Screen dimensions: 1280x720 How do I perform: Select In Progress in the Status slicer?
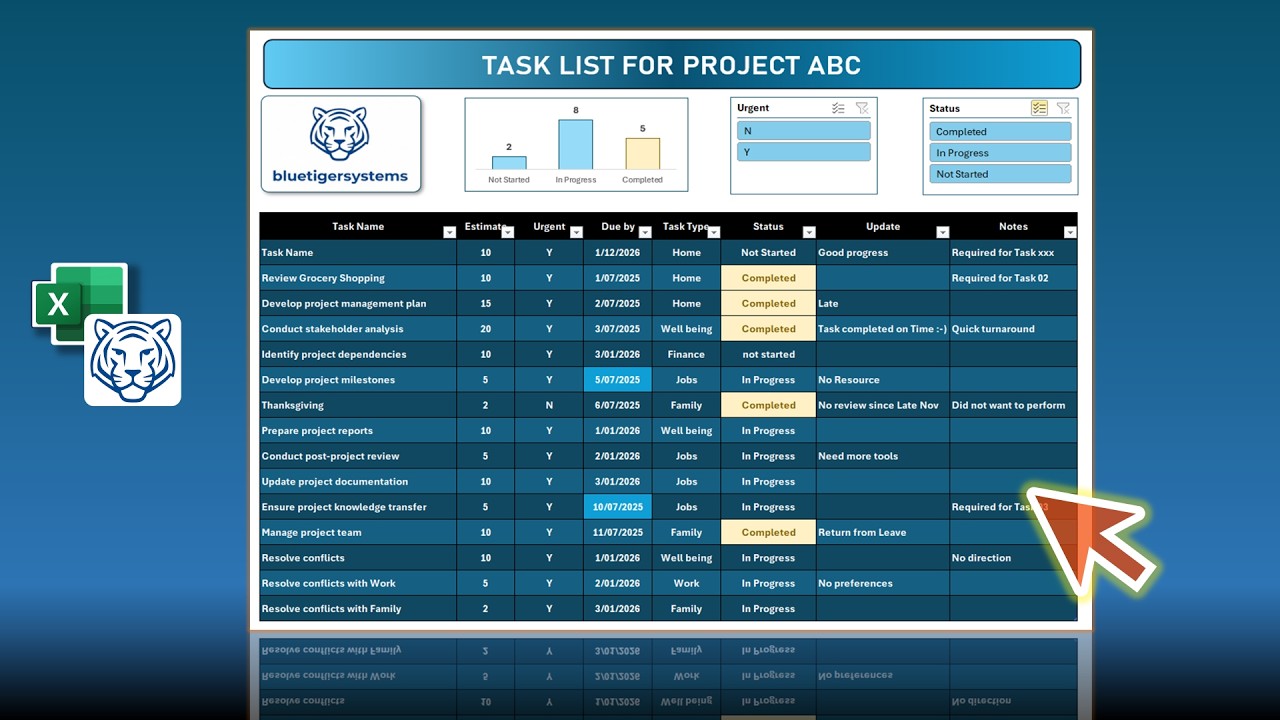tap(1000, 153)
